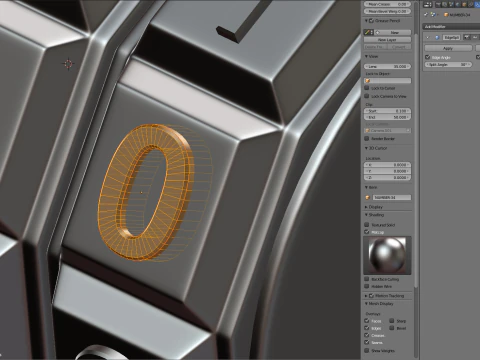Screen dimensions: 480x360
Task: Uncheck the Faces overlay checkbox
Action: pyautogui.click(x=367, y=321)
